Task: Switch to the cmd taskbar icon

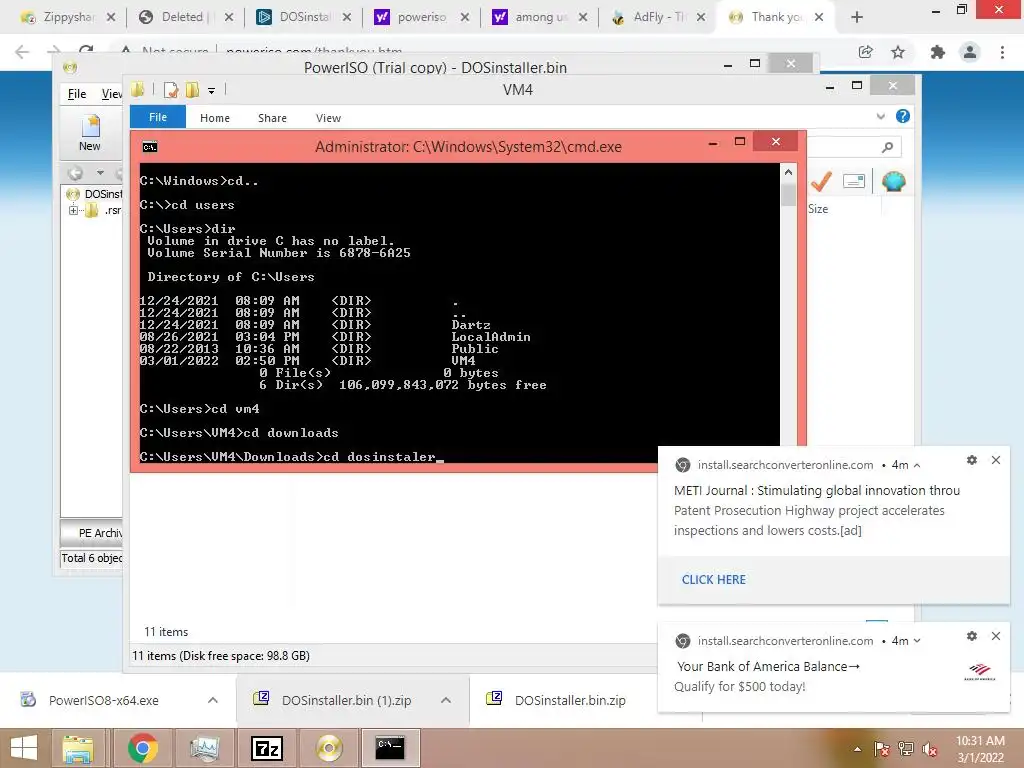Action: pos(390,748)
